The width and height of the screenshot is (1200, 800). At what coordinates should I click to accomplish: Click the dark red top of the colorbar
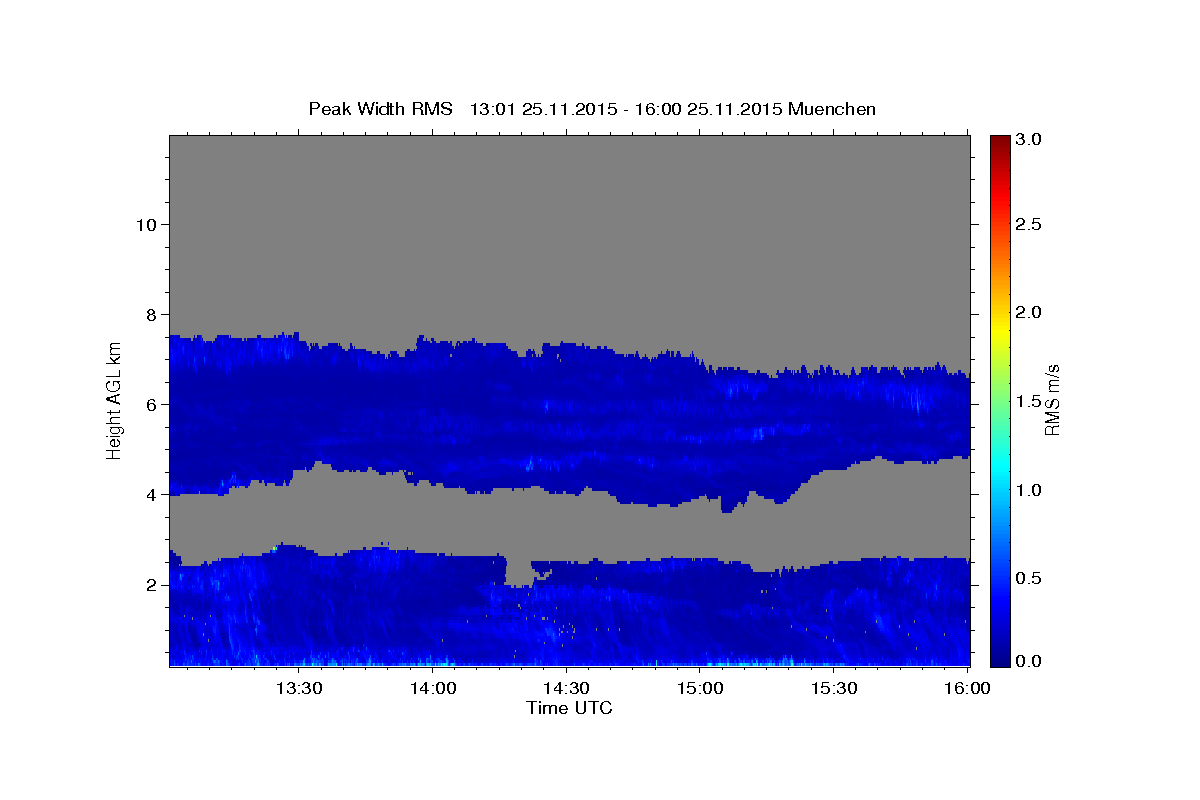click(x=999, y=142)
